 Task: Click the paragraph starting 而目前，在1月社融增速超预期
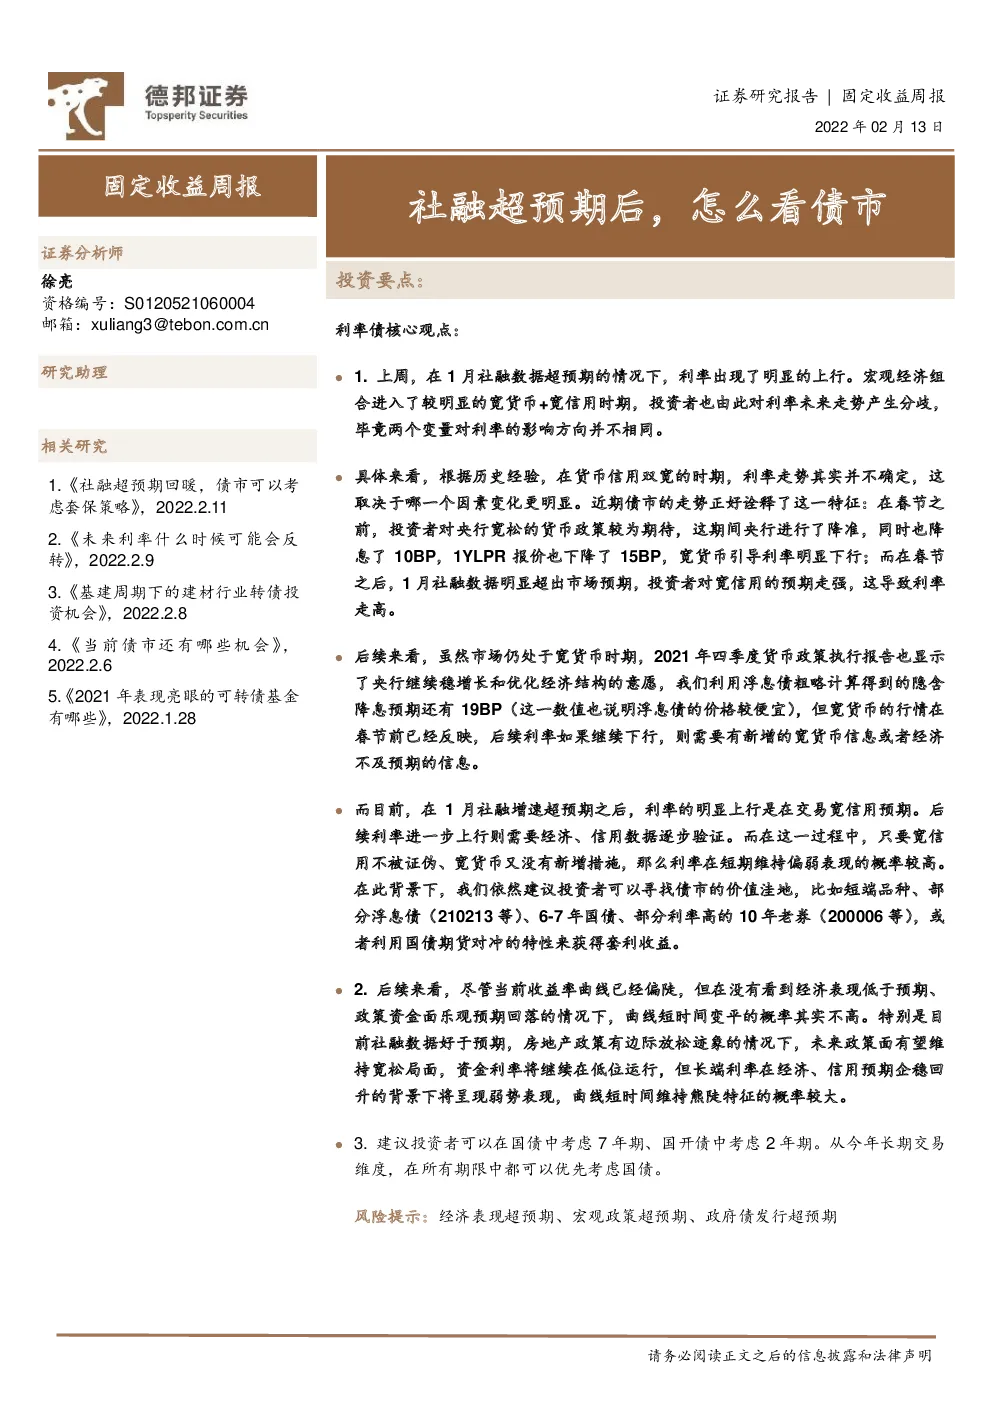649,876
